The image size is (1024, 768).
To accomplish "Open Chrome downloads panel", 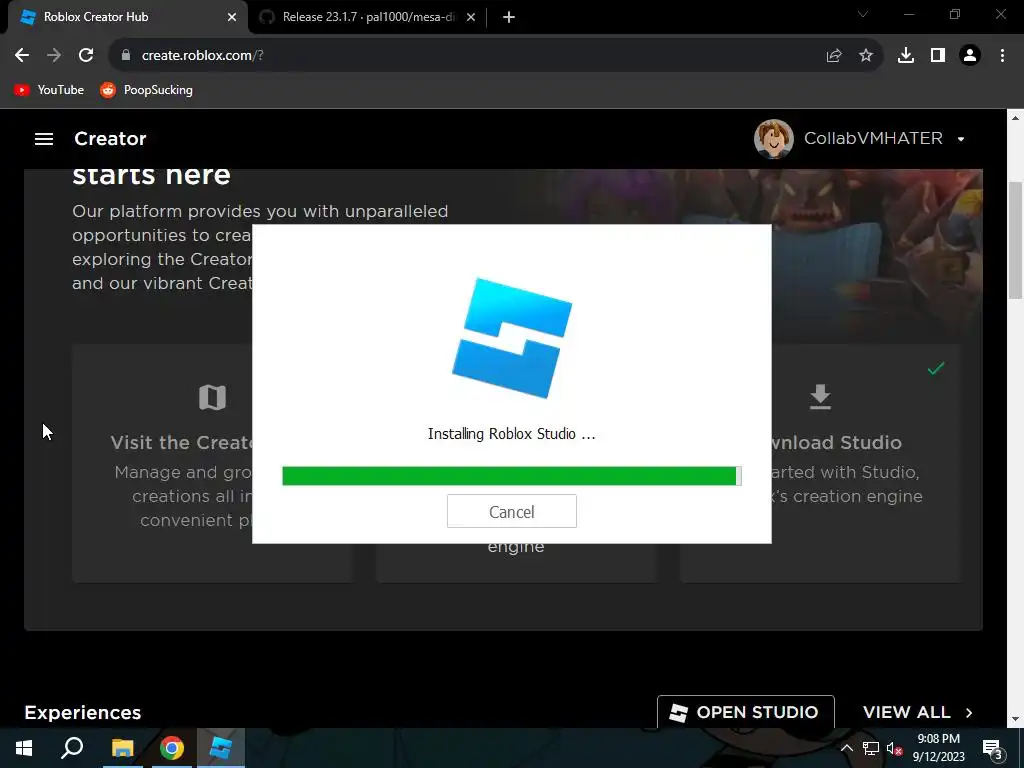I will click(906, 56).
